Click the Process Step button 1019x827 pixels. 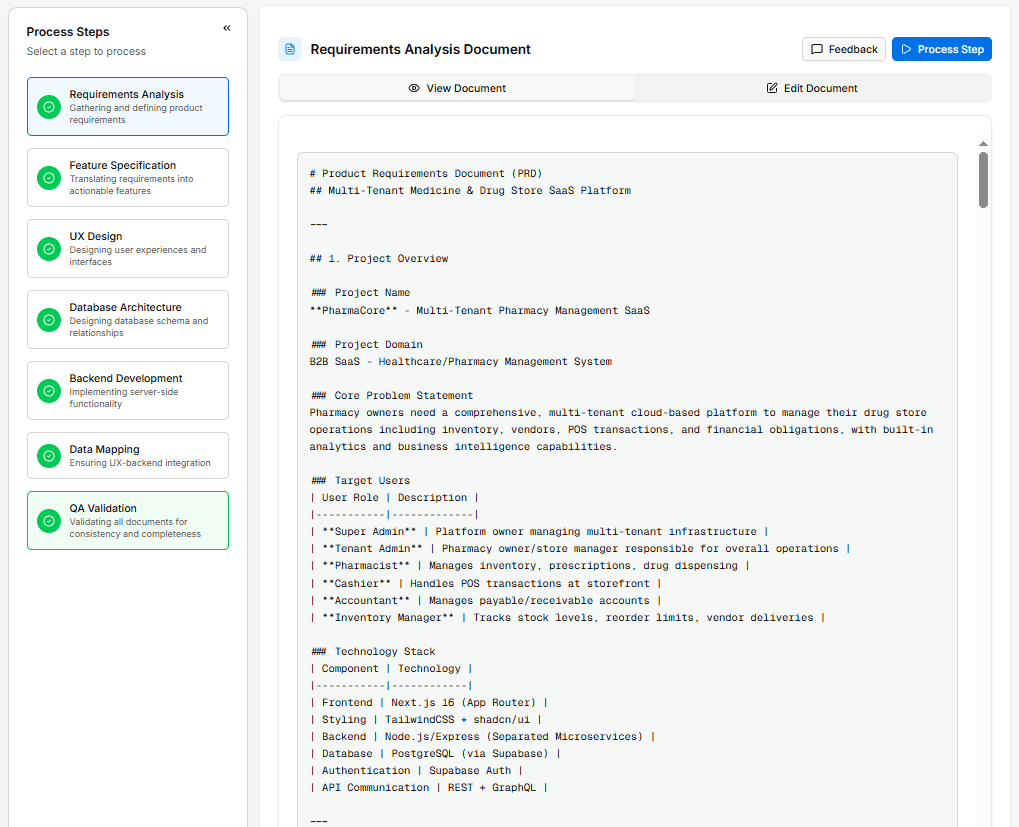(x=941, y=48)
